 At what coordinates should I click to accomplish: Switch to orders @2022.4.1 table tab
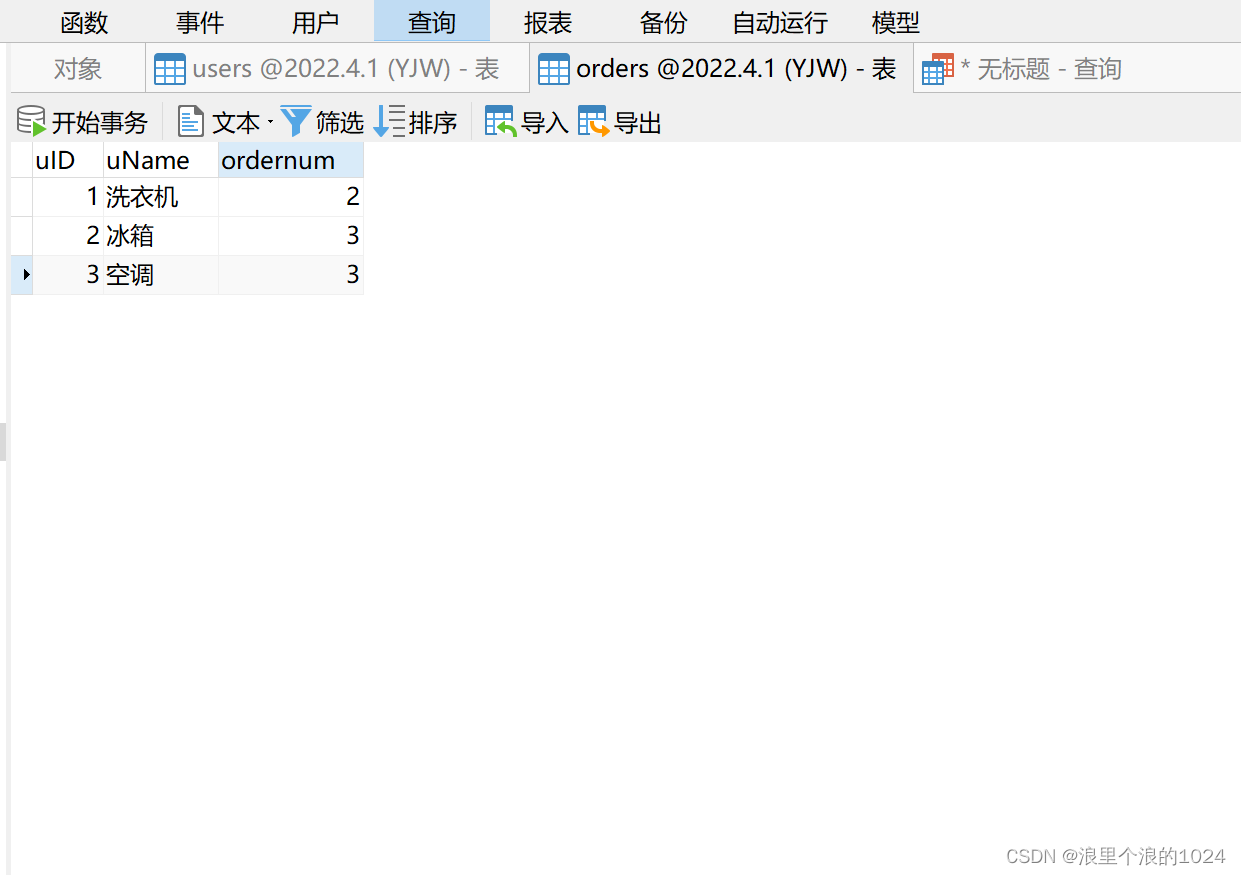click(x=722, y=69)
